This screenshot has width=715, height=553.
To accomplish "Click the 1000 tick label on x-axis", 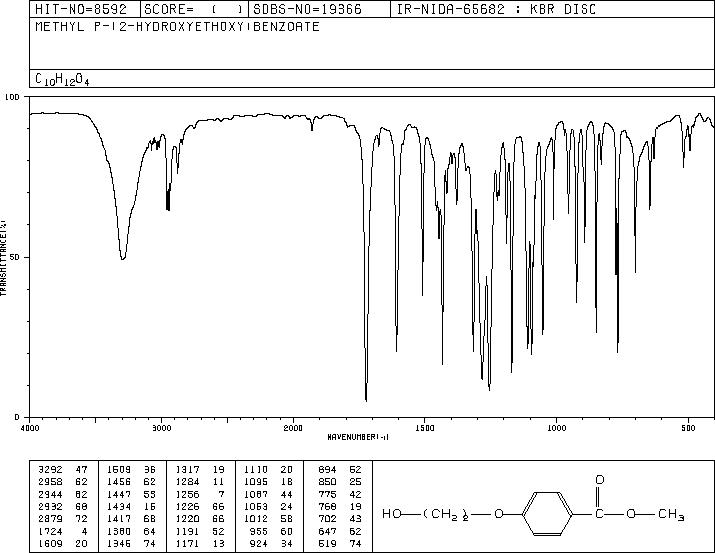I will 556,428.
